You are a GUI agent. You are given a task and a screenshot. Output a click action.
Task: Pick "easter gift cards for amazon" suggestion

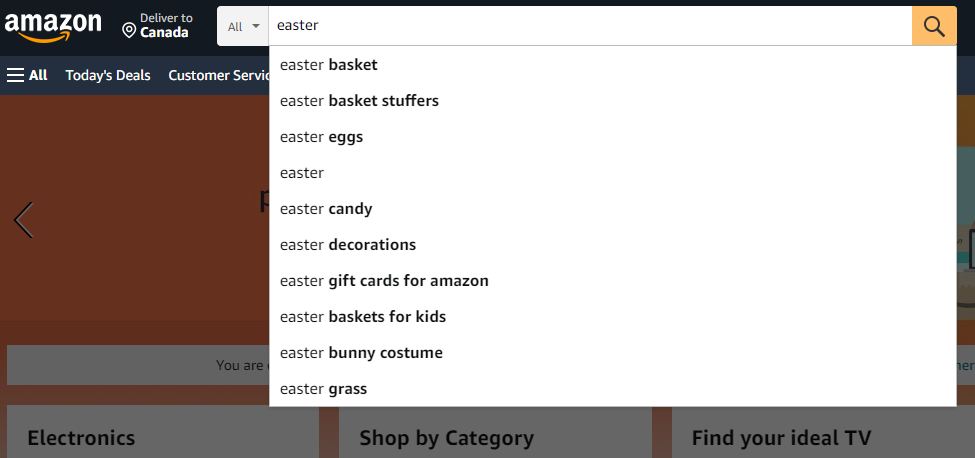coord(612,281)
